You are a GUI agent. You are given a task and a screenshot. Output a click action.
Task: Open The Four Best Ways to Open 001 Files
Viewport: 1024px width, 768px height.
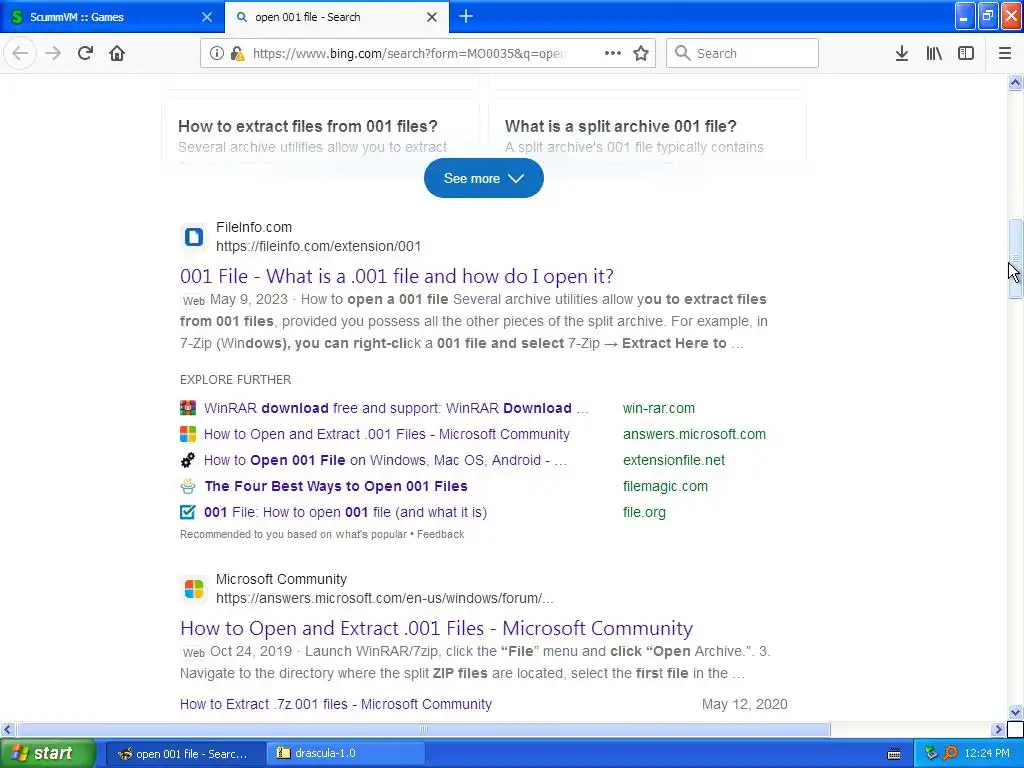(336, 487)
